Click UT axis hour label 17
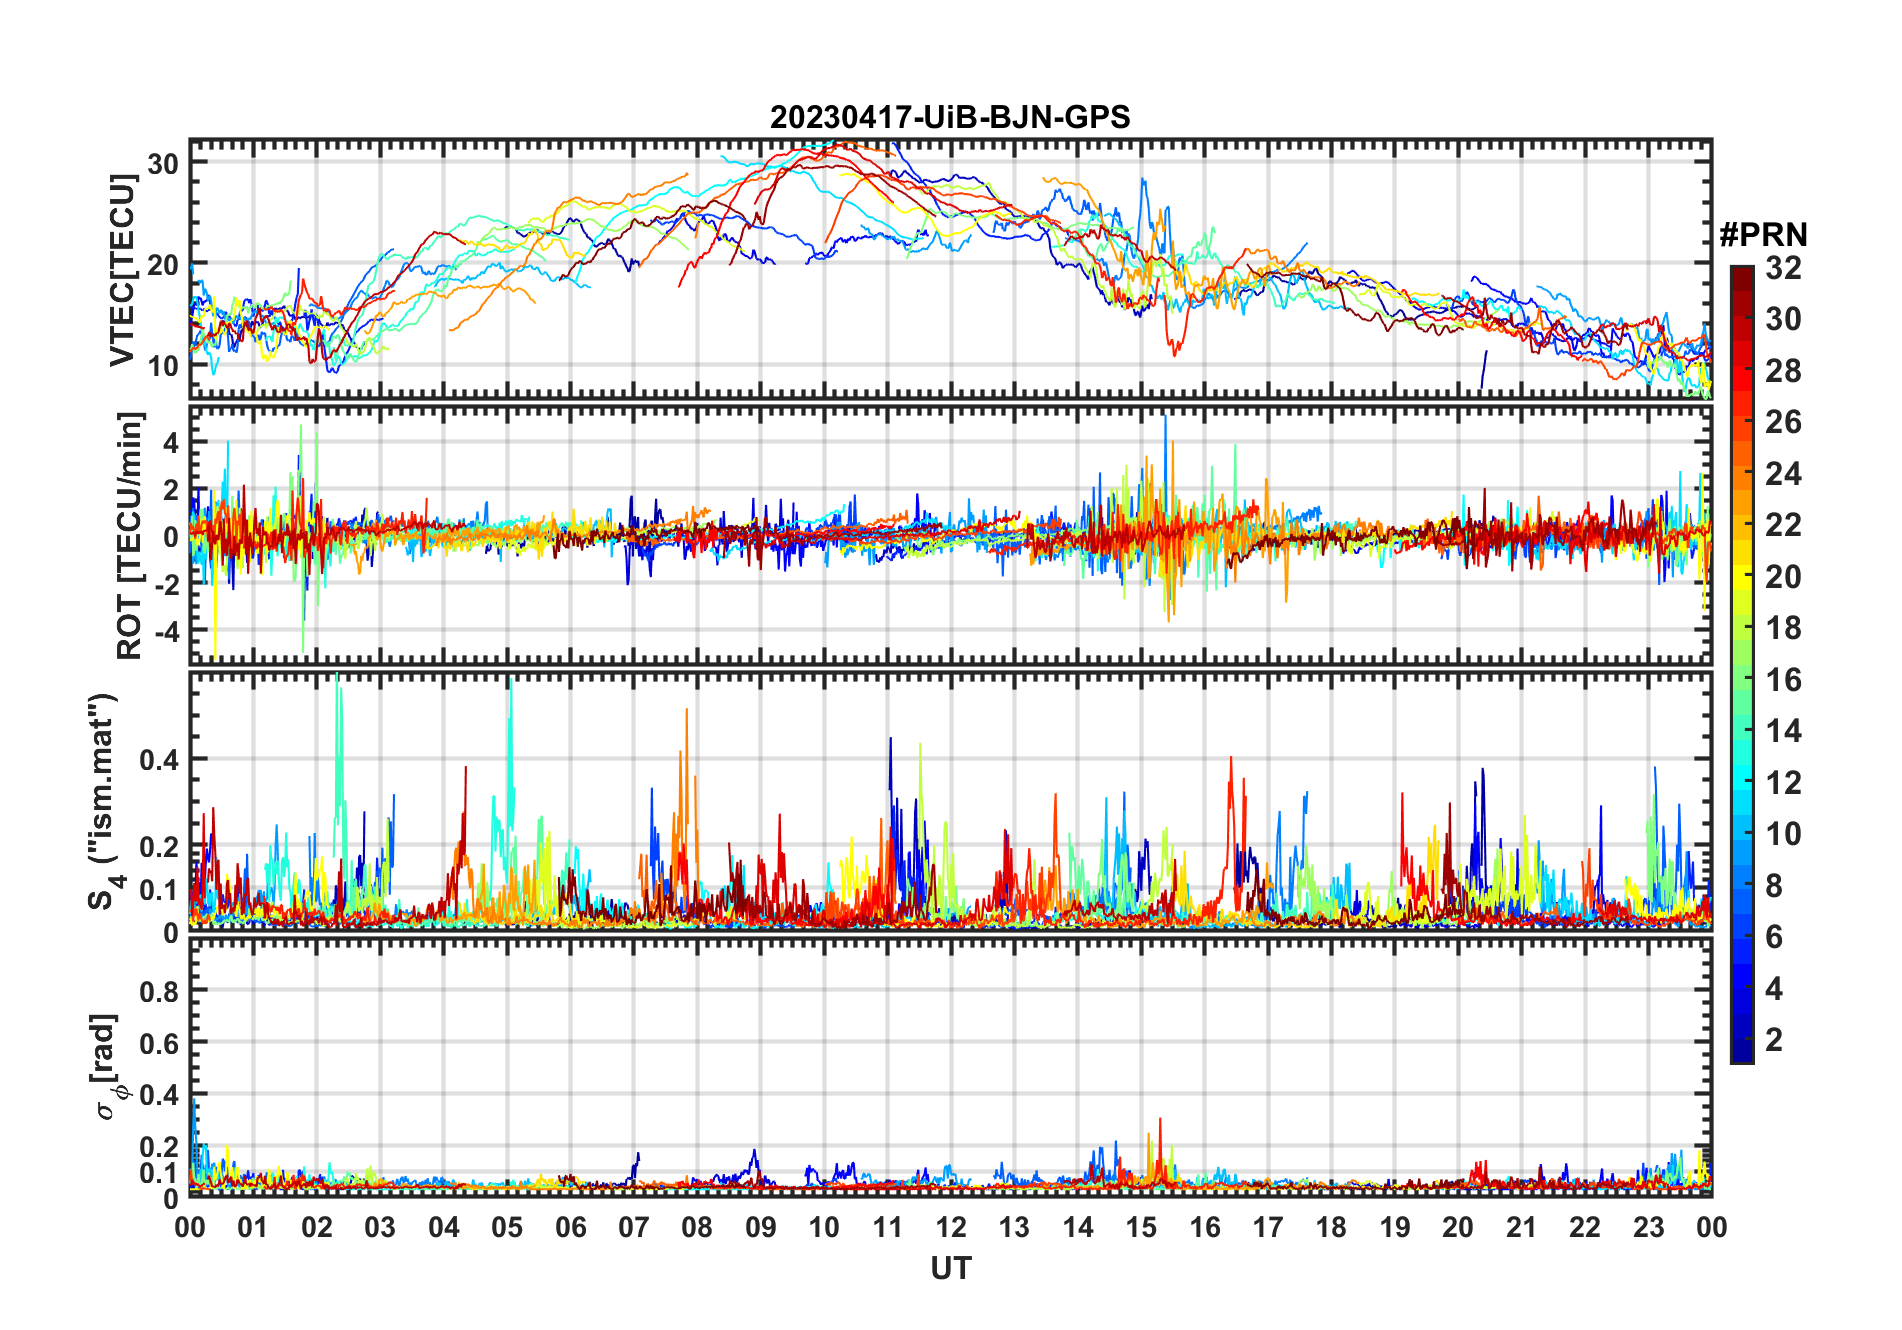The width and height of the screenshot is (1902, 1330). point(1268,1227)
